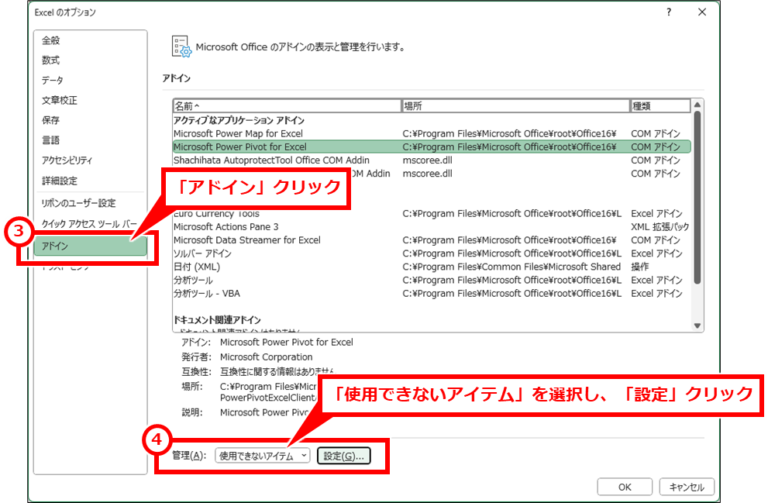Click scroll up arrow of add-in list
This screenshot has height=503, width=768.
tap(697, 105)
